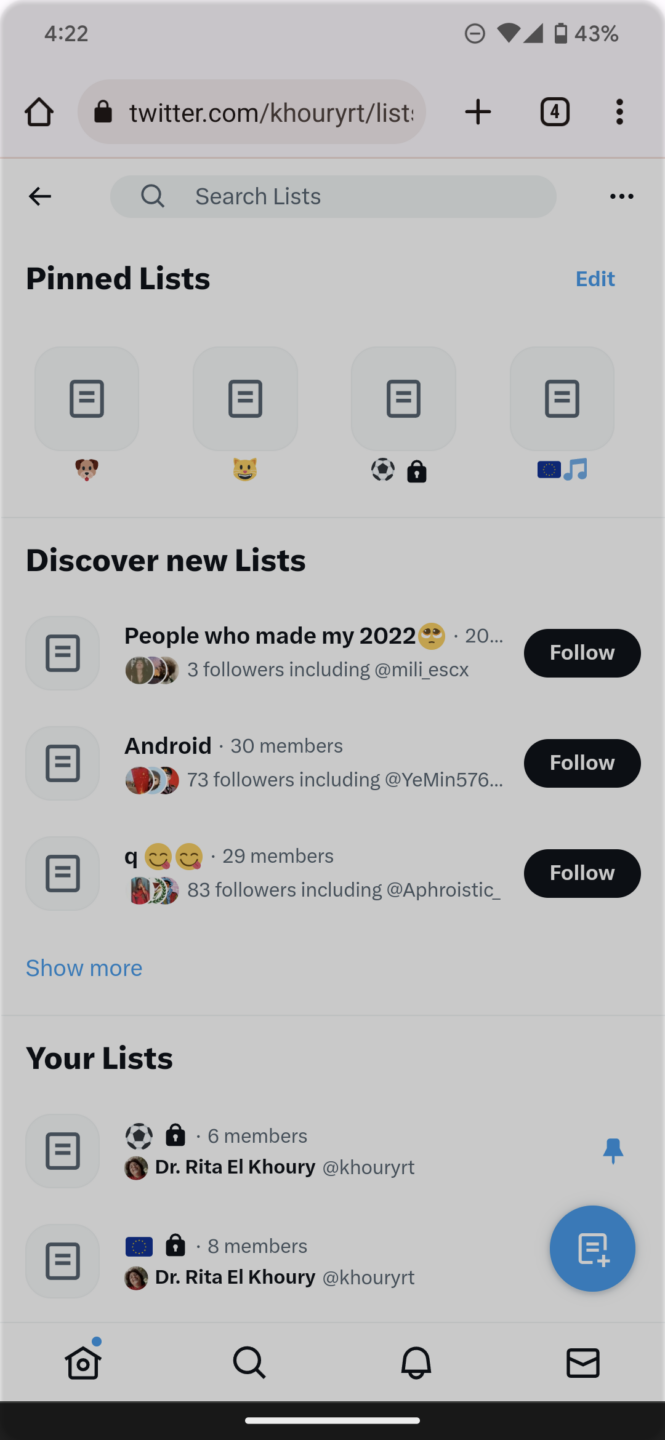Image resolution: width=665 pixels, height=1440 pixels.
Task: Create a new List with the floating button
Action: (x=592, y=1248)
